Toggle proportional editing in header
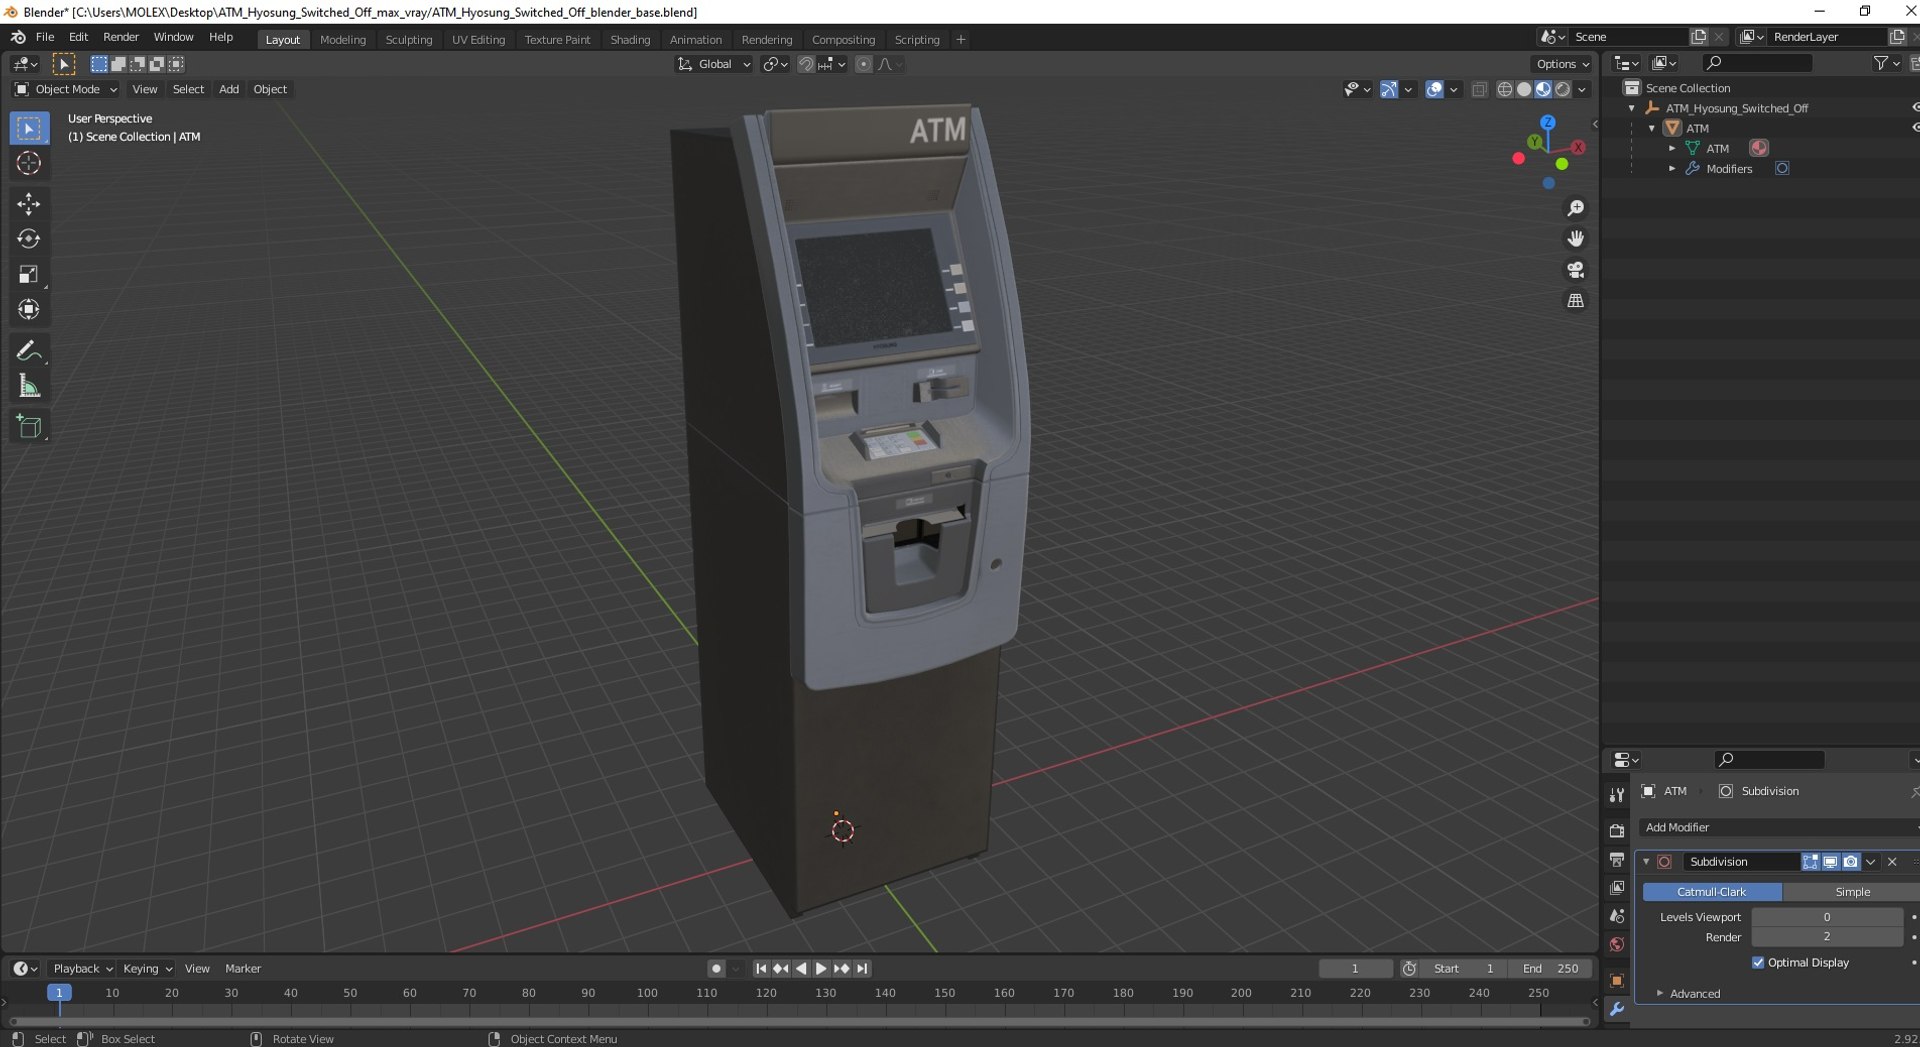The height and width of the screenshot is (1047, 1920). click(863, 64)
